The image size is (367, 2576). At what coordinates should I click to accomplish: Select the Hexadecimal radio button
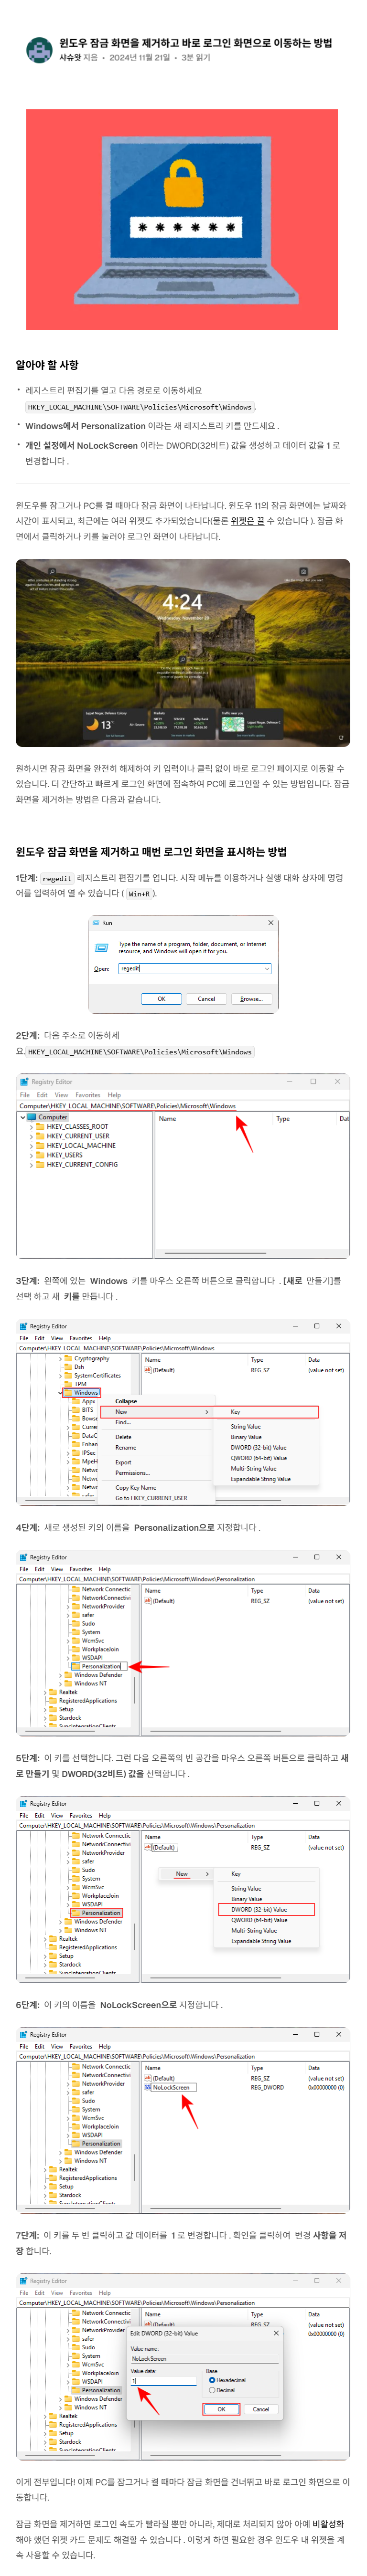[x=212, y=2380]
